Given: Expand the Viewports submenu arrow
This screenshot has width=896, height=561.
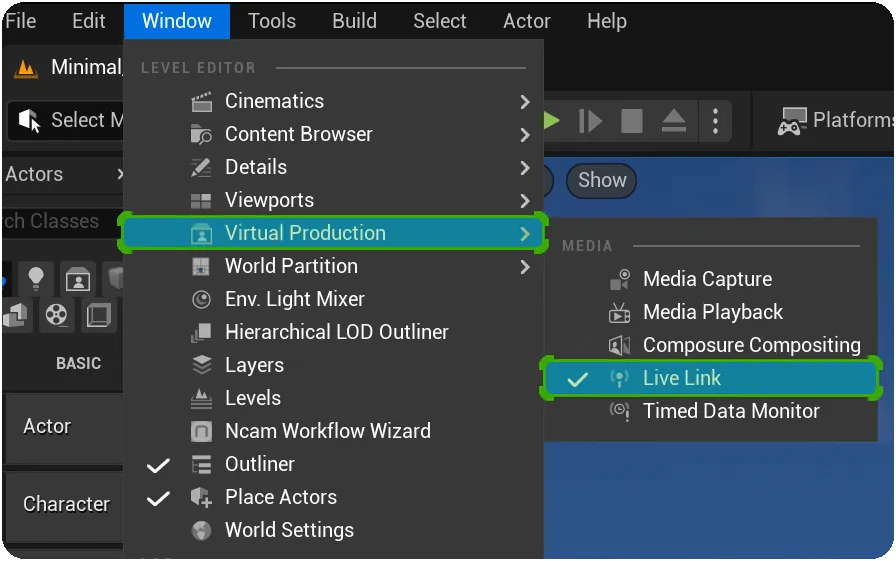Looking at the screenshot, I should 525,201.
